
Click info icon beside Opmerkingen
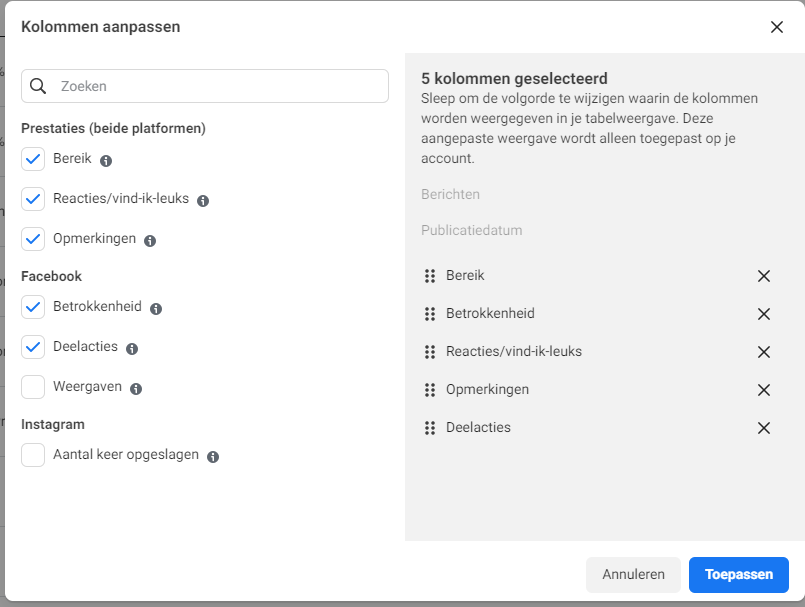[150, 241]
